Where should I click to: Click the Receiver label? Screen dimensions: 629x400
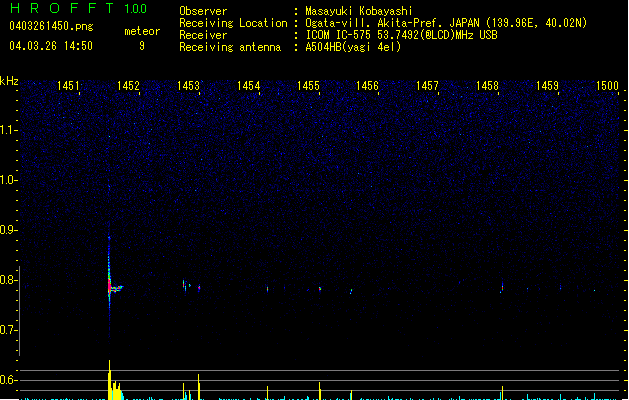[203, 35]
